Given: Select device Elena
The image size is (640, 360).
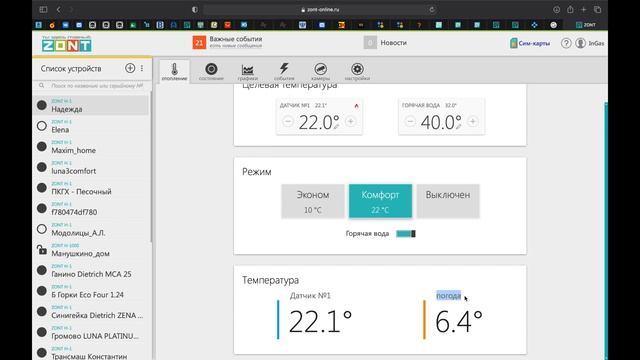Looking at the screenshot, I should [91, 126].
